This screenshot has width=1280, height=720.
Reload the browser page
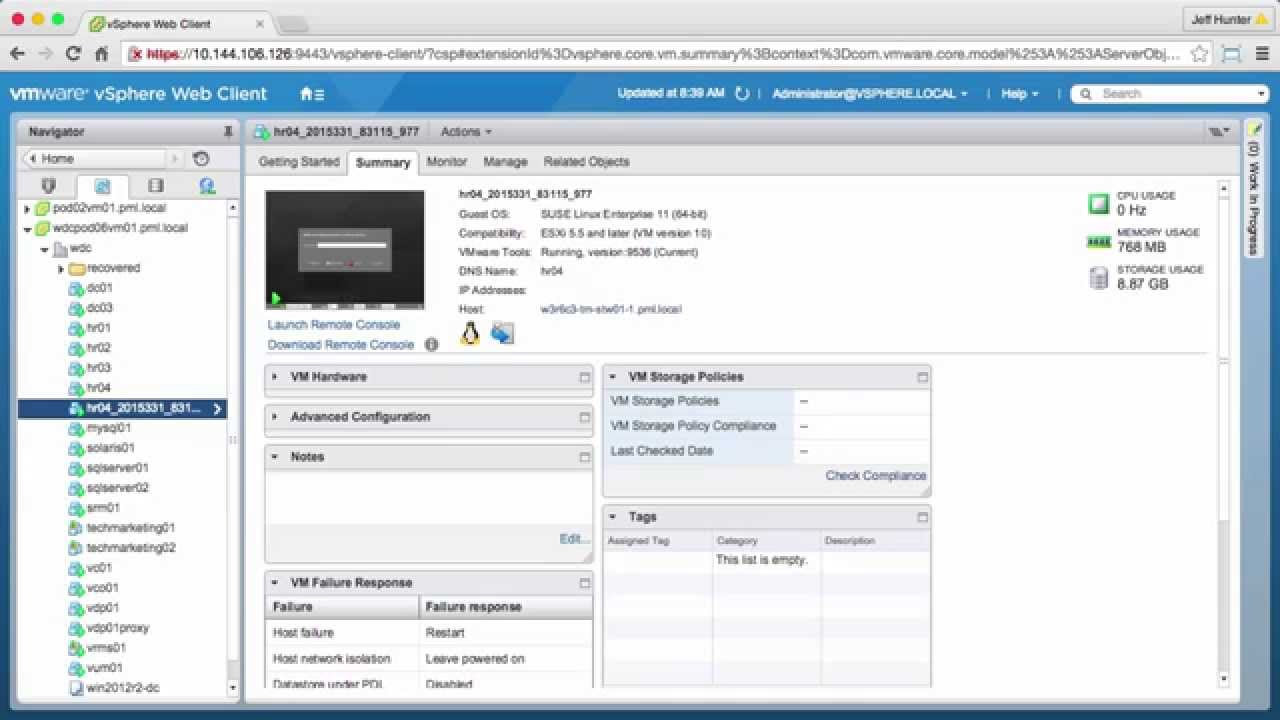coord(72,54)
